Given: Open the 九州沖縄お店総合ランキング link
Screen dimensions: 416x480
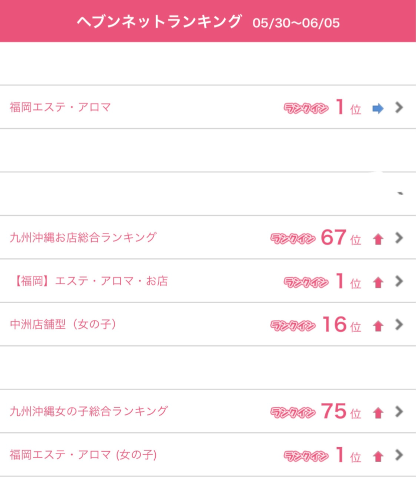Looking at the screenshot, I should point(83,237).
